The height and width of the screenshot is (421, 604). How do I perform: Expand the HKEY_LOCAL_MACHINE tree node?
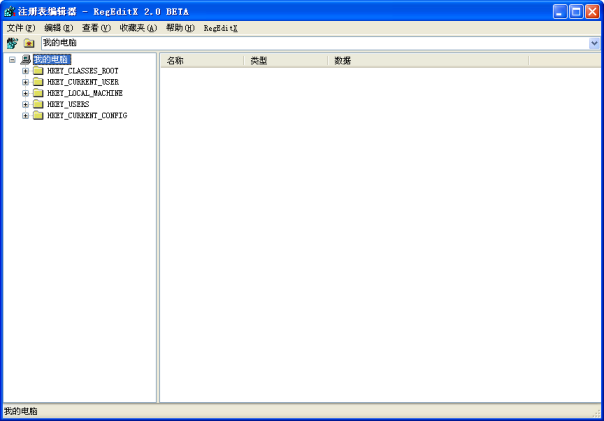pyautogui.click(x=25, y=93)
